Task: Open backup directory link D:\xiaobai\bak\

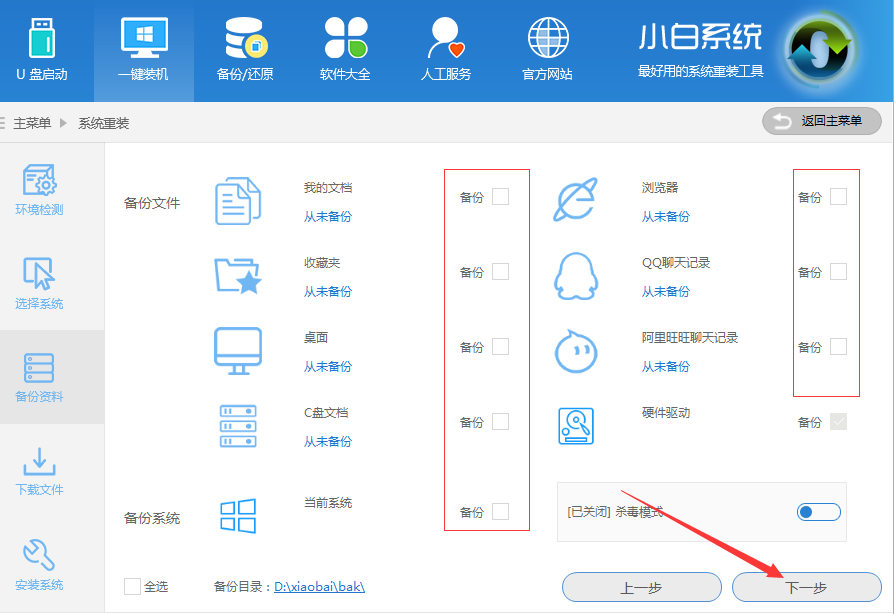Action: click(x=319, y=587)
